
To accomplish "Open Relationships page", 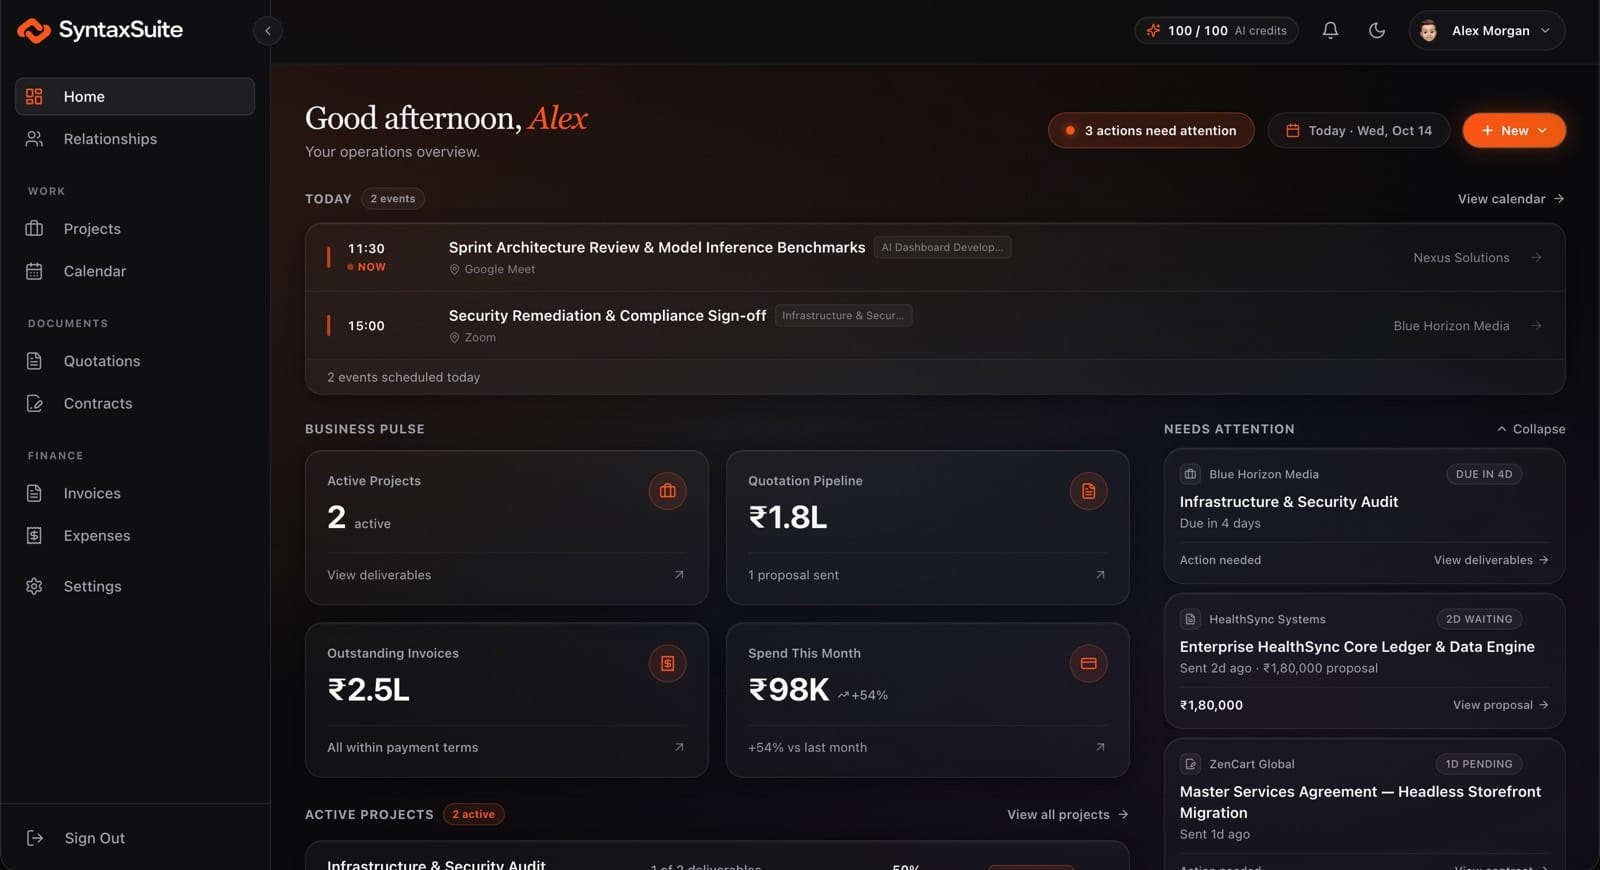I will pyautogui.click(x=135, y=139).
